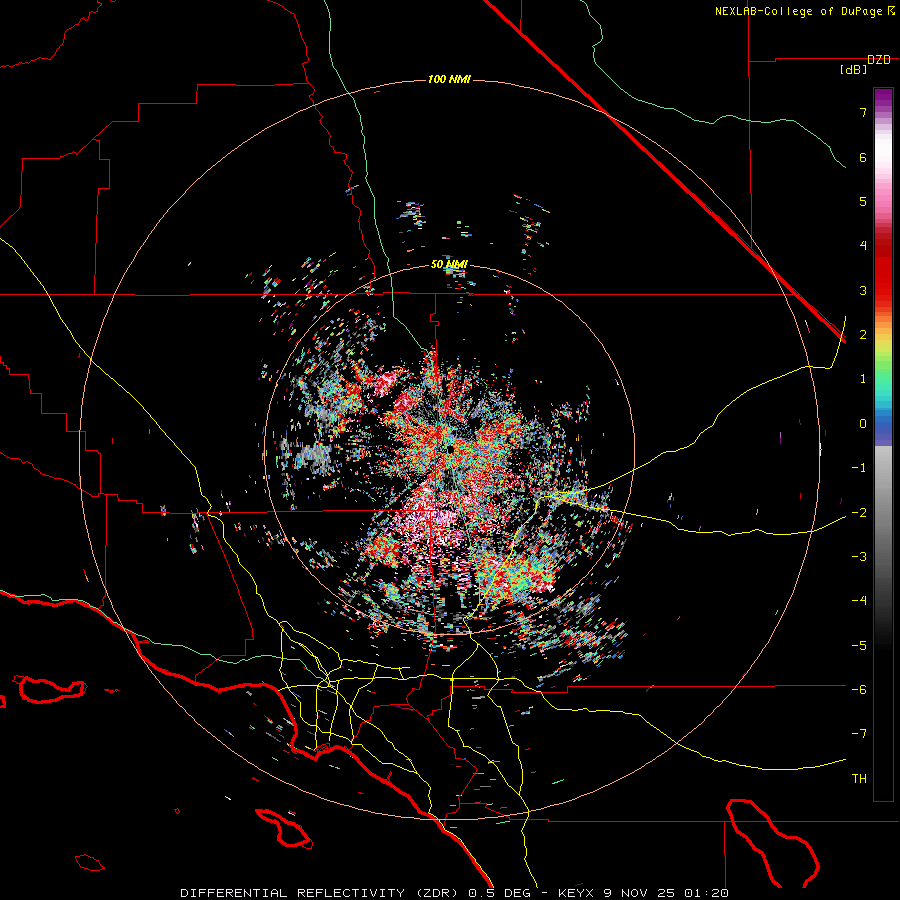Click the purple top of color bar
This screenshot has height=900, width=900.
click(883, 98)
